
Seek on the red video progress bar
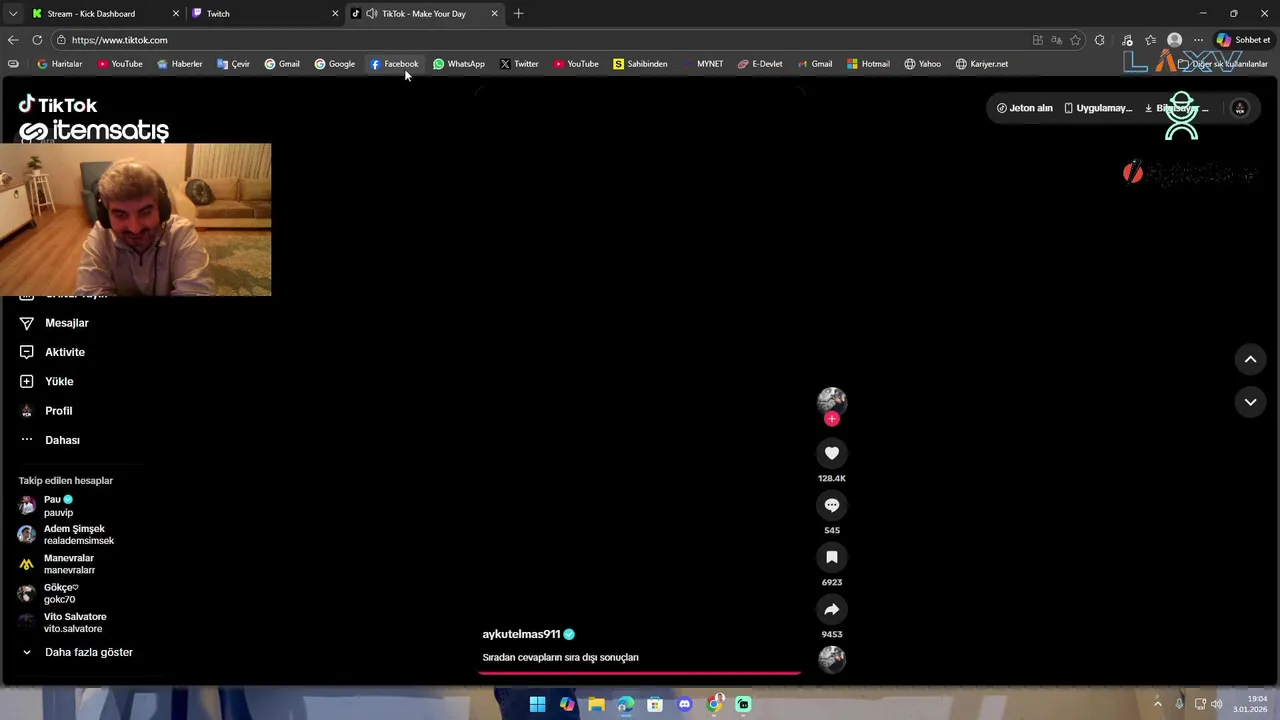[639, 673]
